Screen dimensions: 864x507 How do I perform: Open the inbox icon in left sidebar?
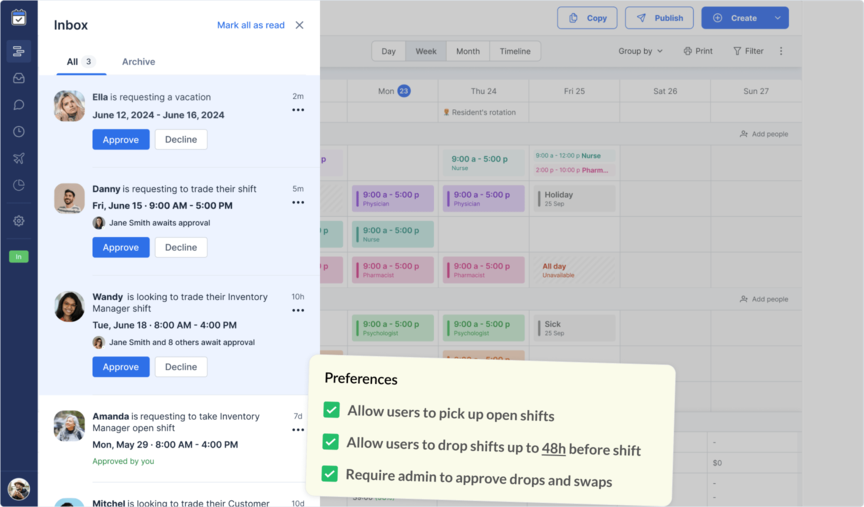[18, 78]
